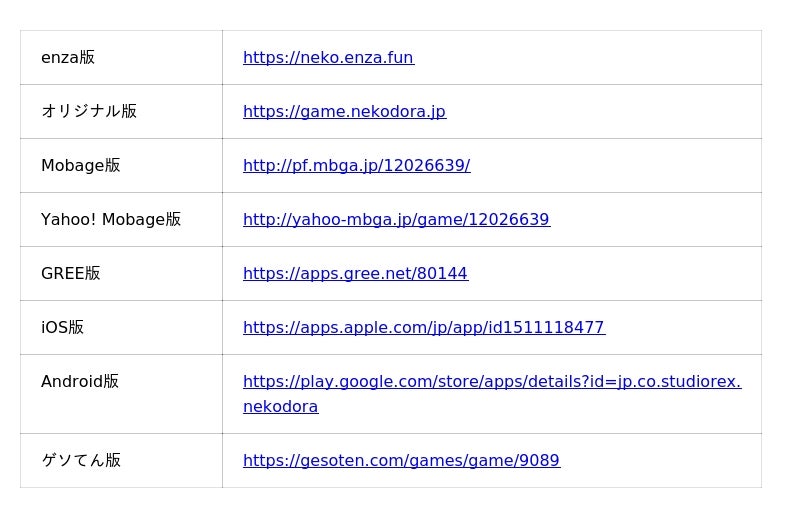This screenshot has height=518, width=800.
Task: Go to the gesoten.com games link
Action: 401,461
